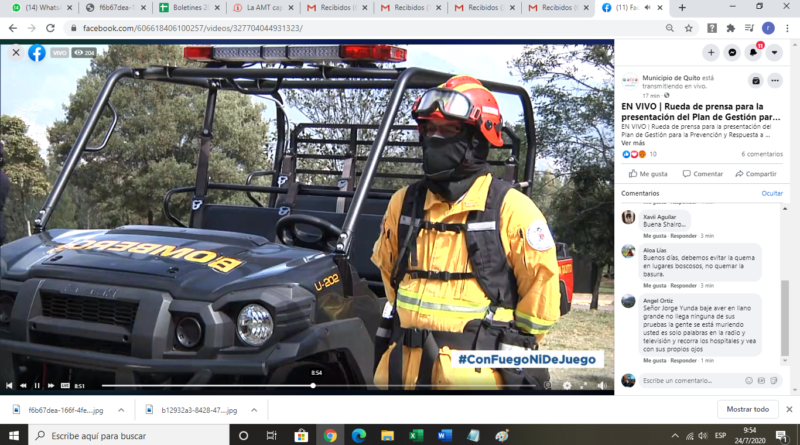800x445 pixels.
Task: Reply to Xavii Aguilar's comment
Action: [683, 236]
